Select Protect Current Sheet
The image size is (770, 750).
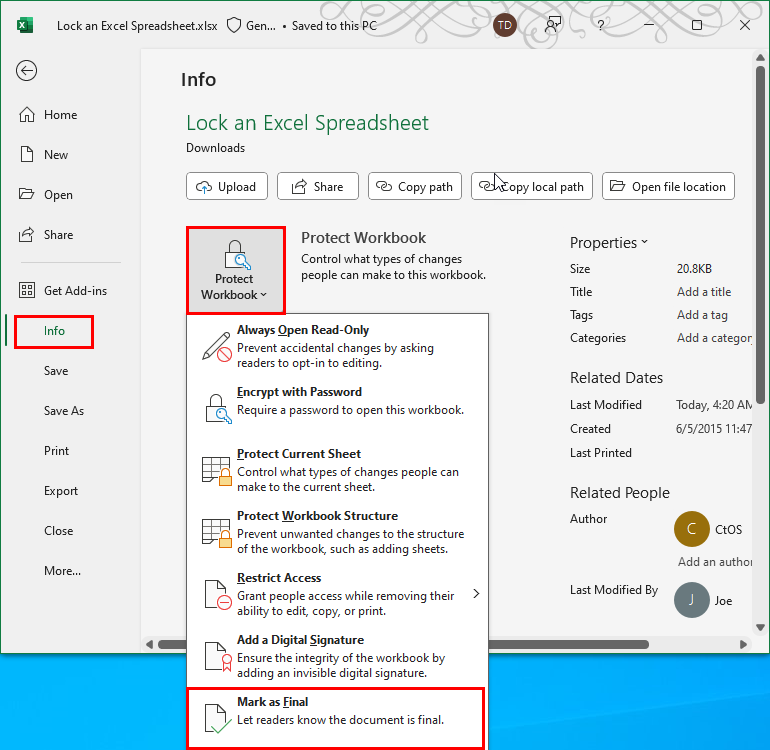click(x=337, y=470)
